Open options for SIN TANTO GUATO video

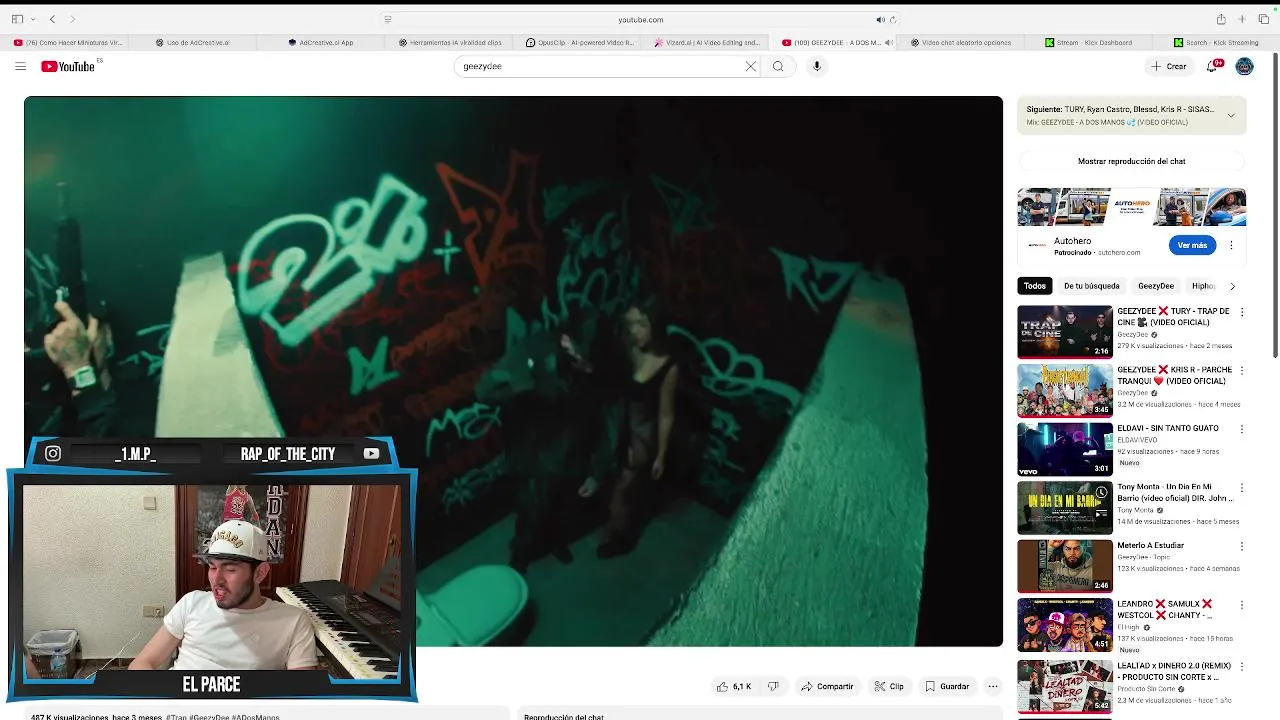(x=1242, y=429)
